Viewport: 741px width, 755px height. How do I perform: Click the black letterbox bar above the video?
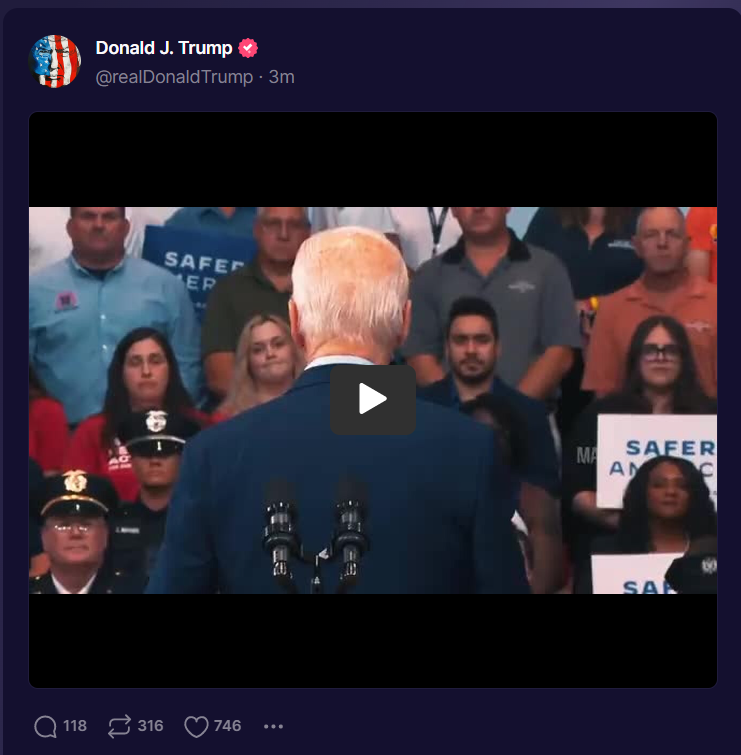373,160
